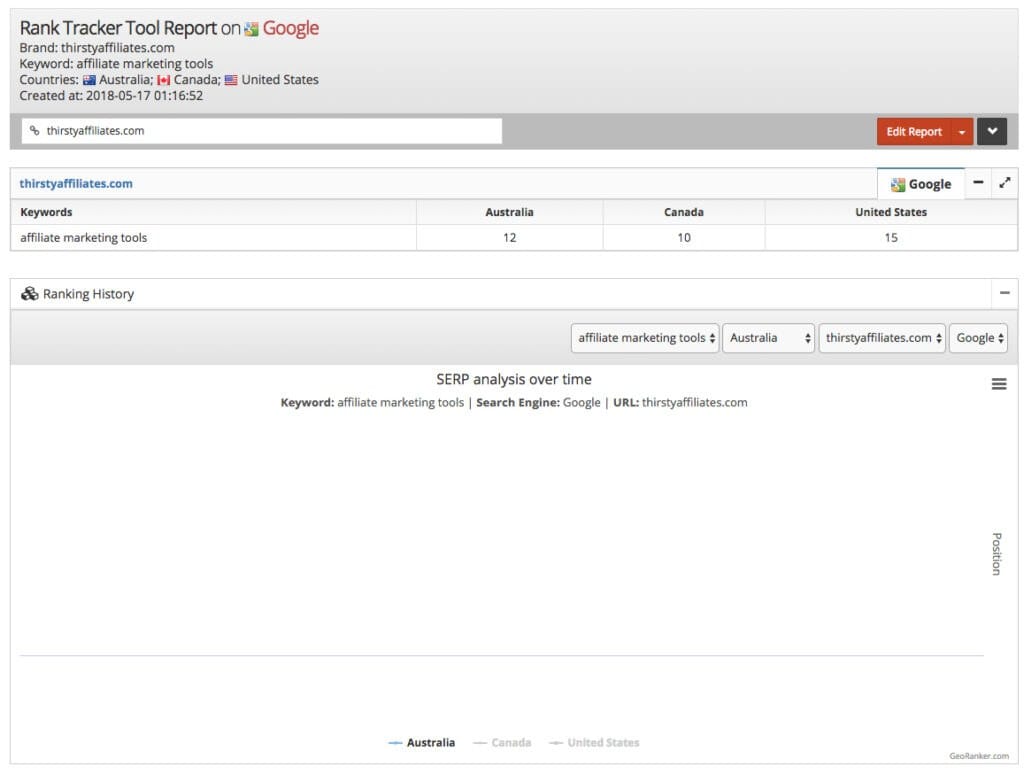Click the Australia ranking value 12

coord(509,238)
